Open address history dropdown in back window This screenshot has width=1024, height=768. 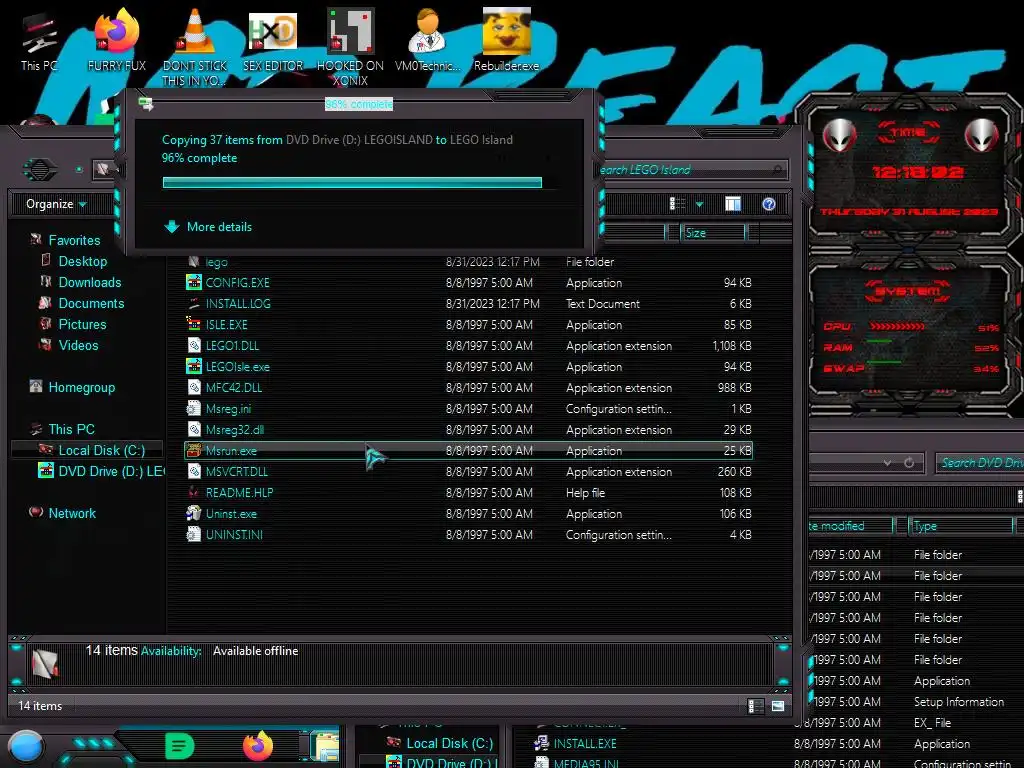(x=887, y=463)
